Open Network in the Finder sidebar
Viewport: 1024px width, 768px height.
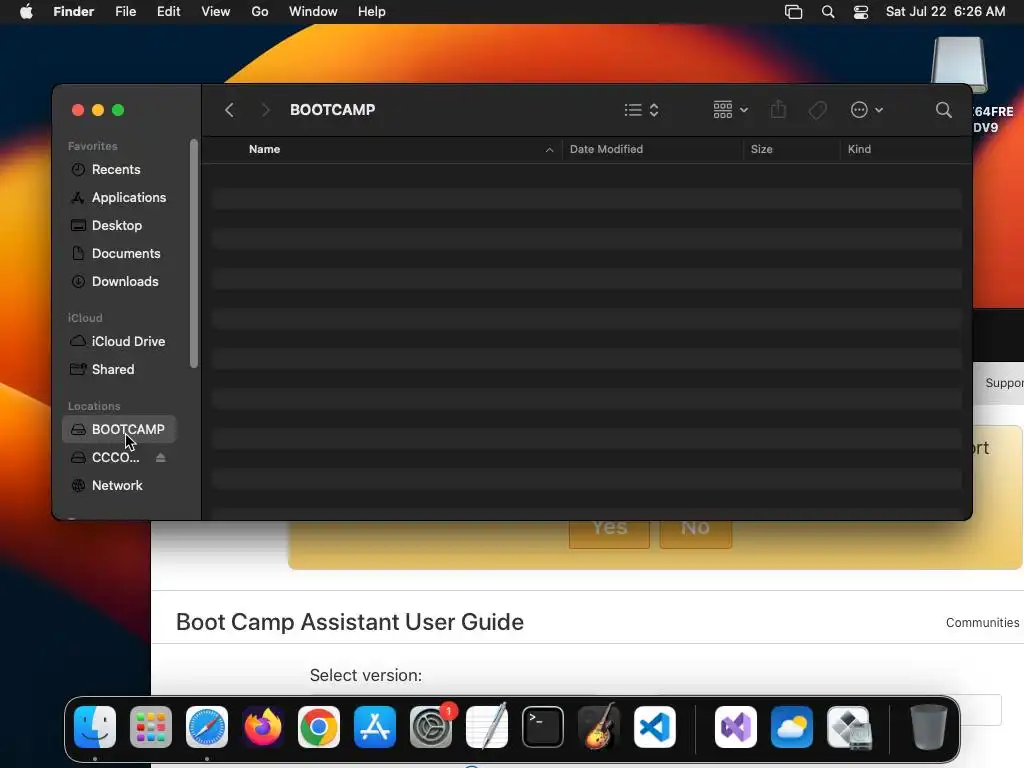[117, 485]
